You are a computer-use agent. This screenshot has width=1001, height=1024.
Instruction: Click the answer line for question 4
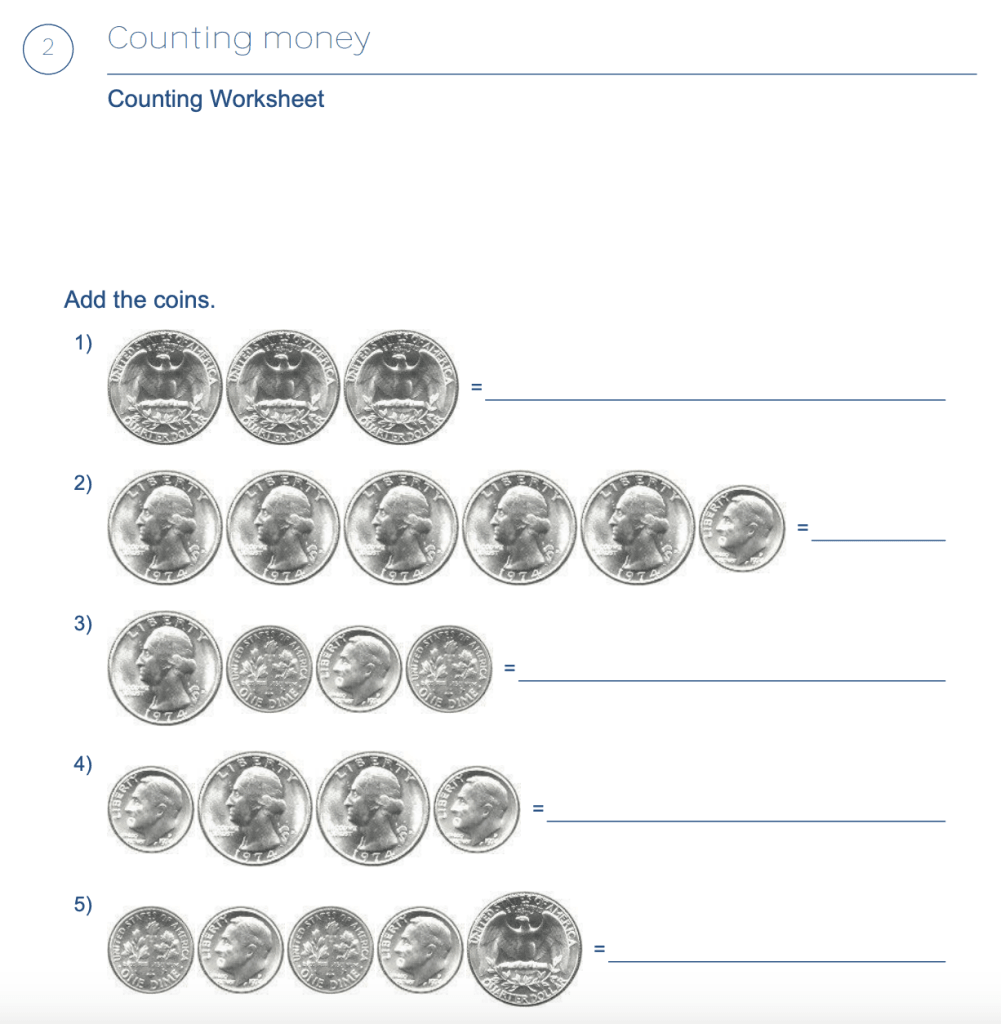pyautogui.click(x=746, y=821)
